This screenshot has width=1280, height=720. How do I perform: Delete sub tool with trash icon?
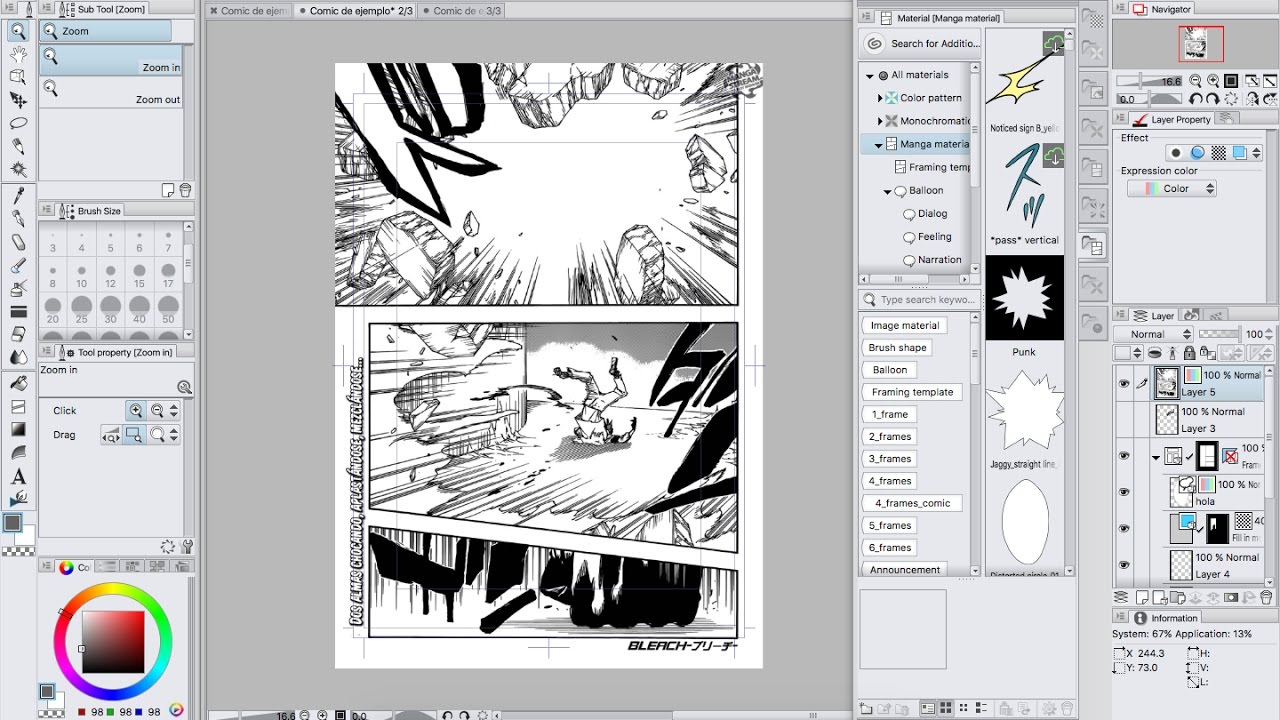[x=186, y=191]
